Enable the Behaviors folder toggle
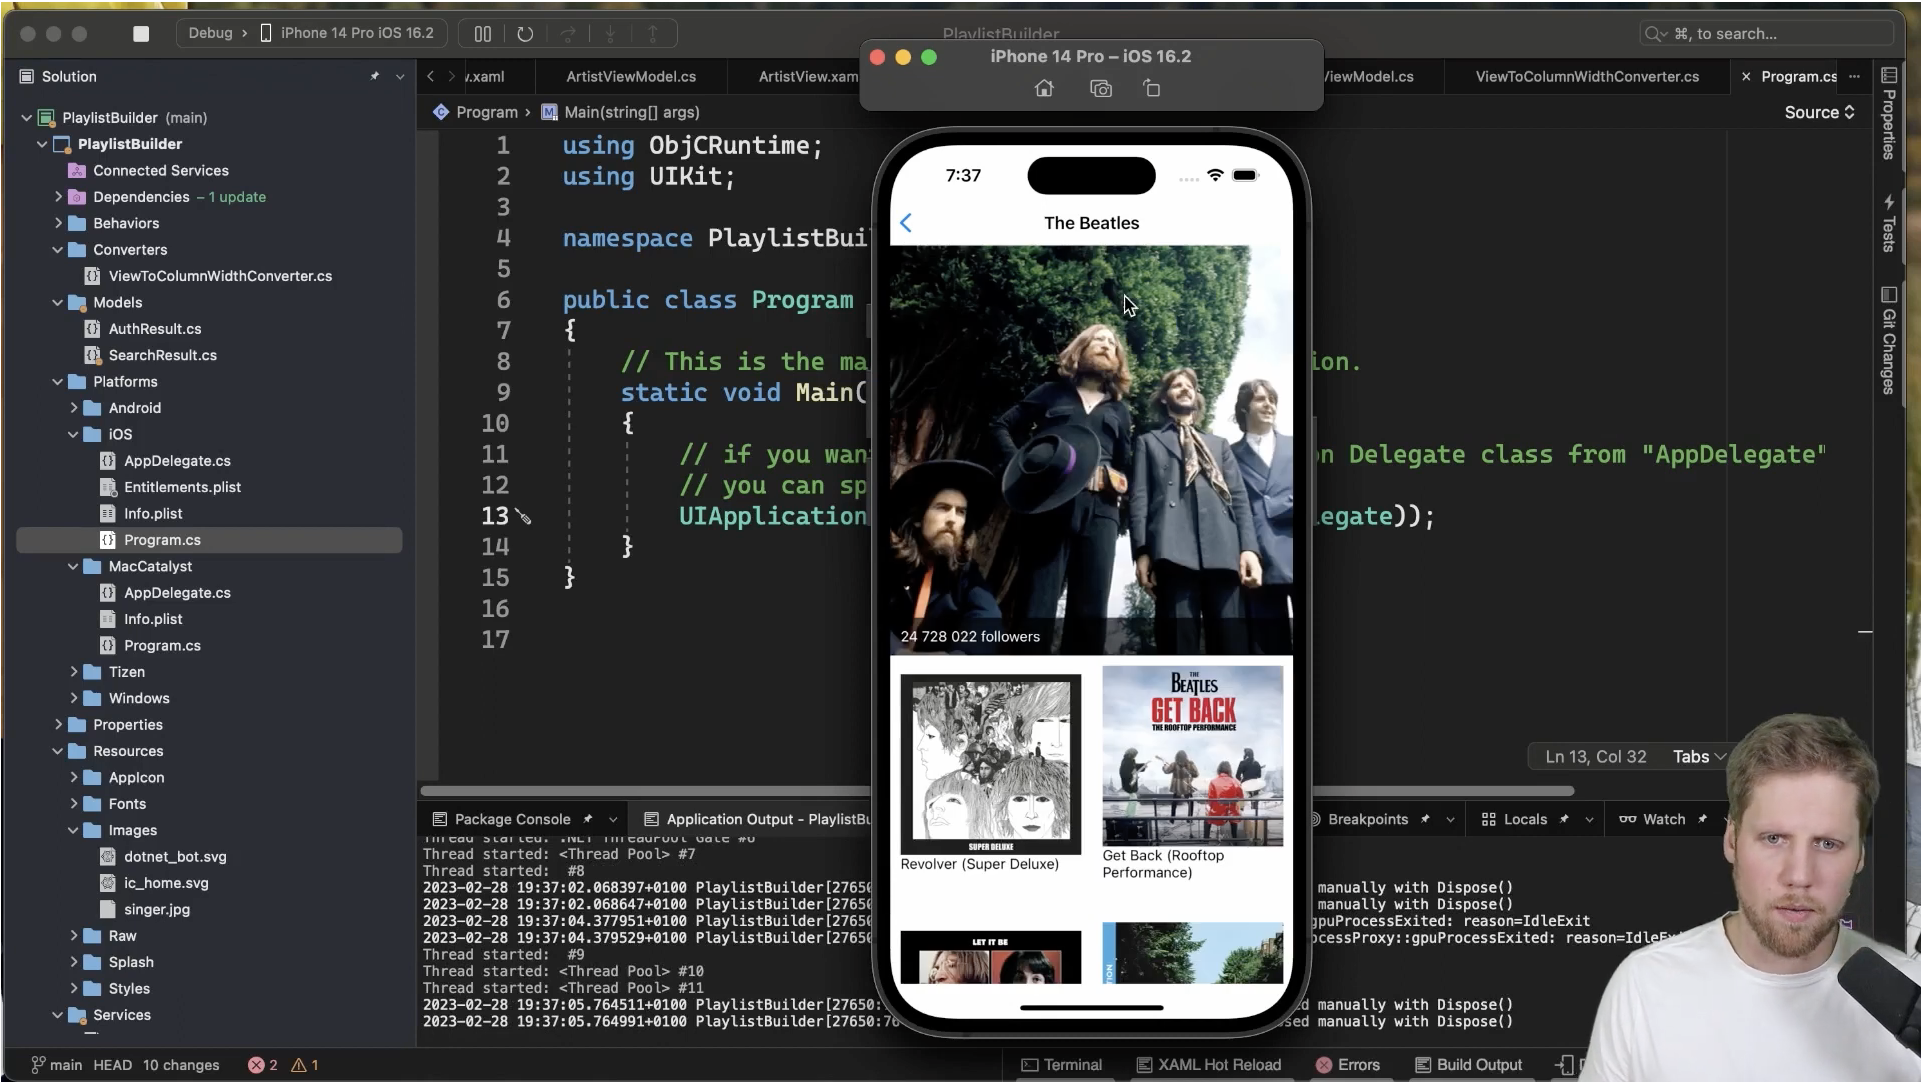Viewport: 1922px width, 1086px height. (x=58, y=223)
